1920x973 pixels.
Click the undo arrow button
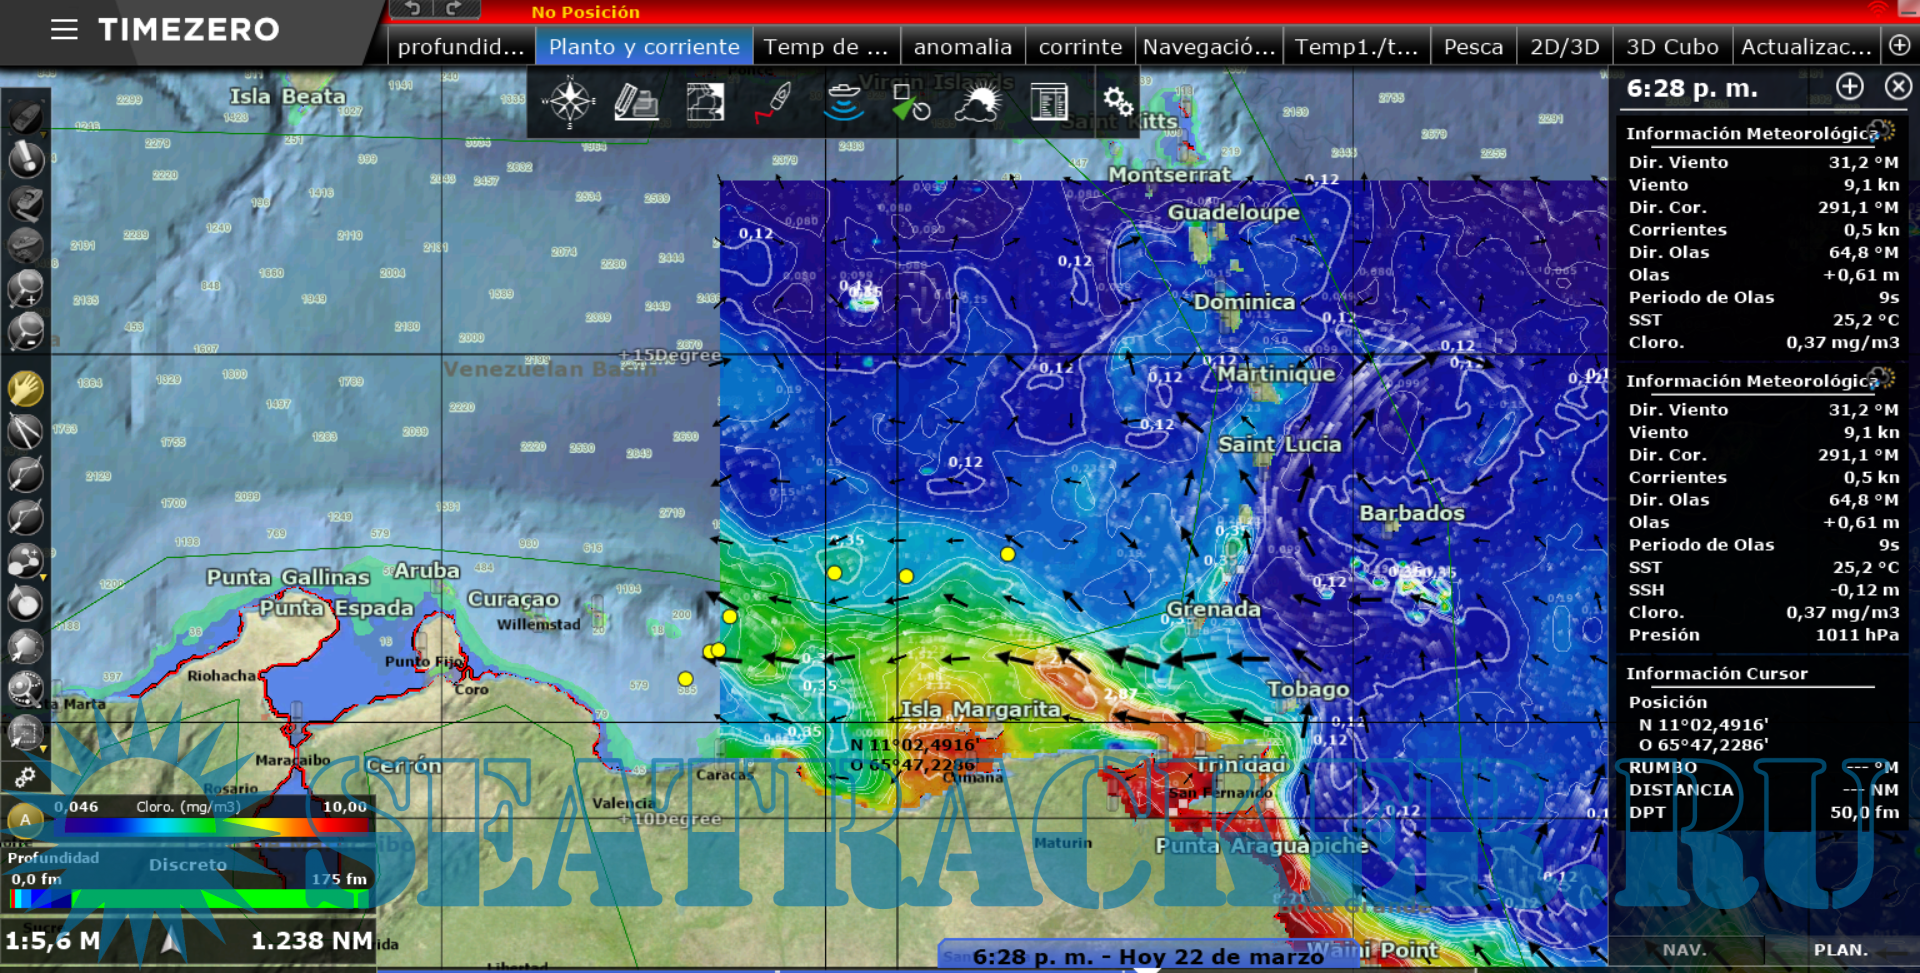pos(412,9)
